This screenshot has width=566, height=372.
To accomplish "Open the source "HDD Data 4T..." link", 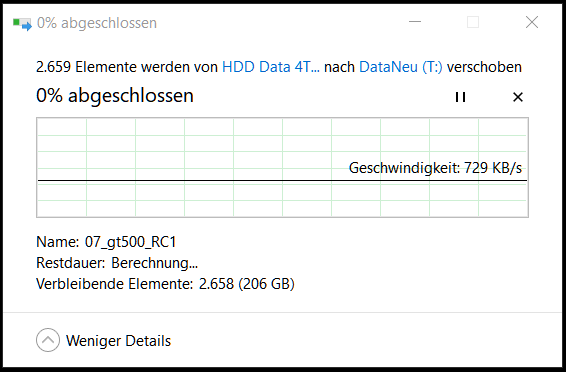I will tap(271, 67).
